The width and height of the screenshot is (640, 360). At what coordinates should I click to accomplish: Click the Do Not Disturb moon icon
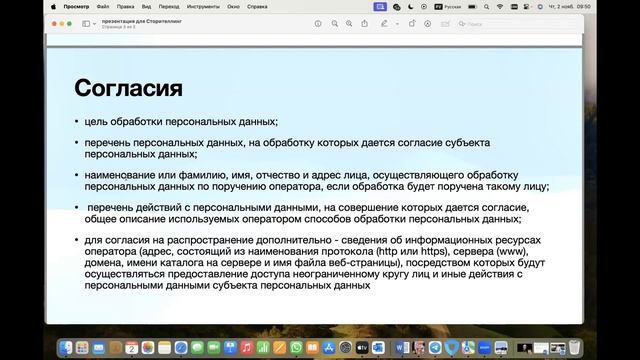click(x=411, y=7)
